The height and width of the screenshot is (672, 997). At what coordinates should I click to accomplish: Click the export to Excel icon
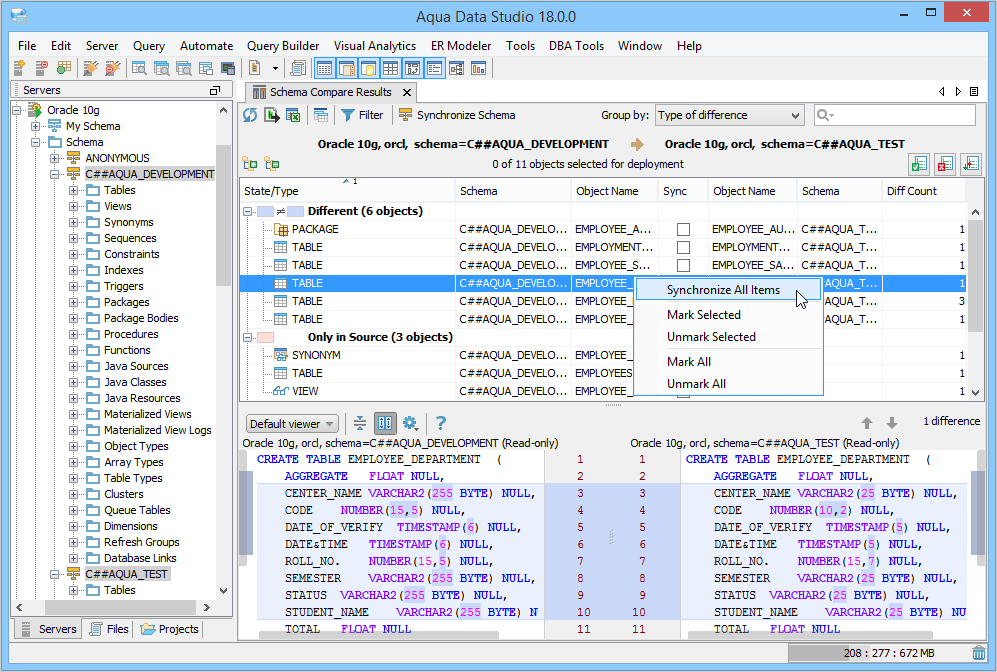point(293,115)
